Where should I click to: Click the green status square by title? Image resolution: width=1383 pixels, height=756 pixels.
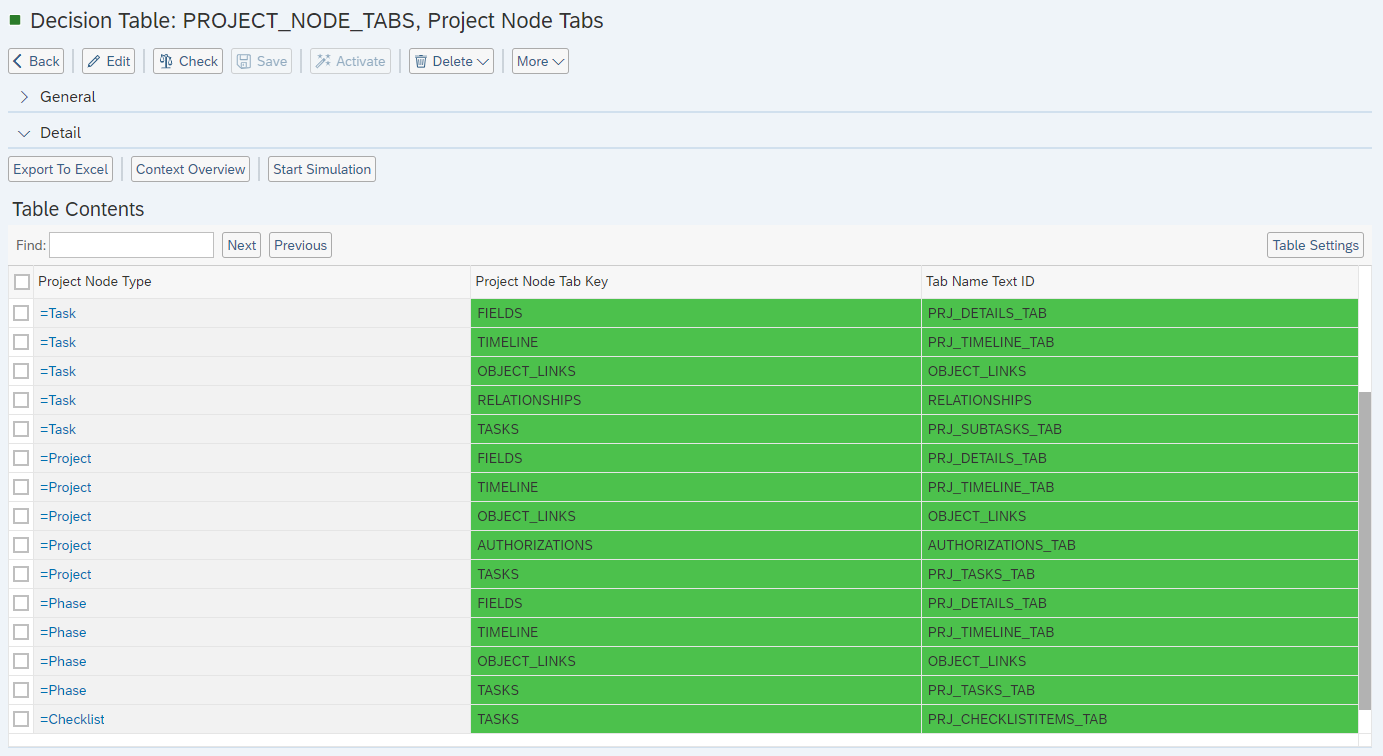[15, 20]
